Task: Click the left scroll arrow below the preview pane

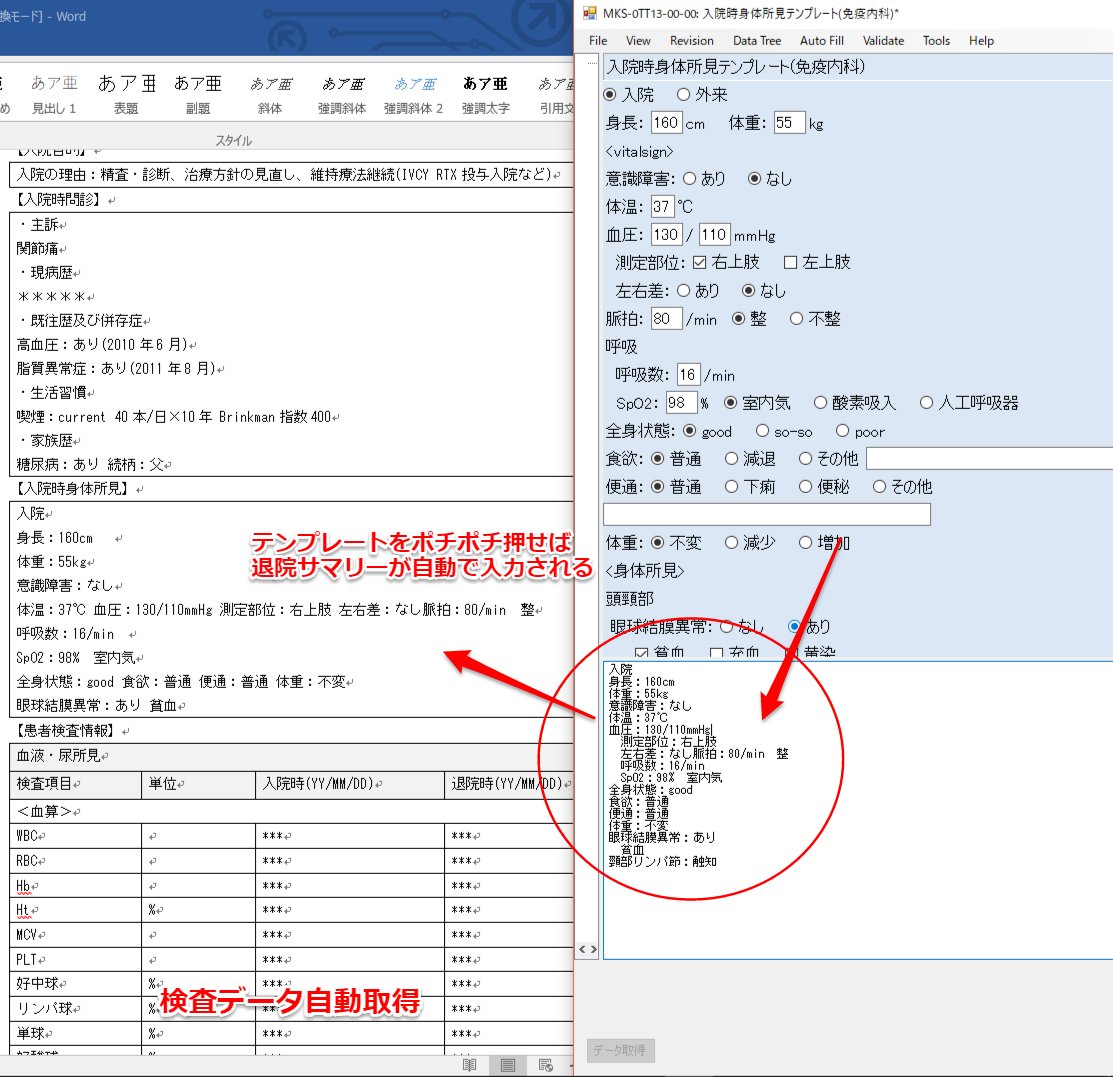Action: coord(581,949)
